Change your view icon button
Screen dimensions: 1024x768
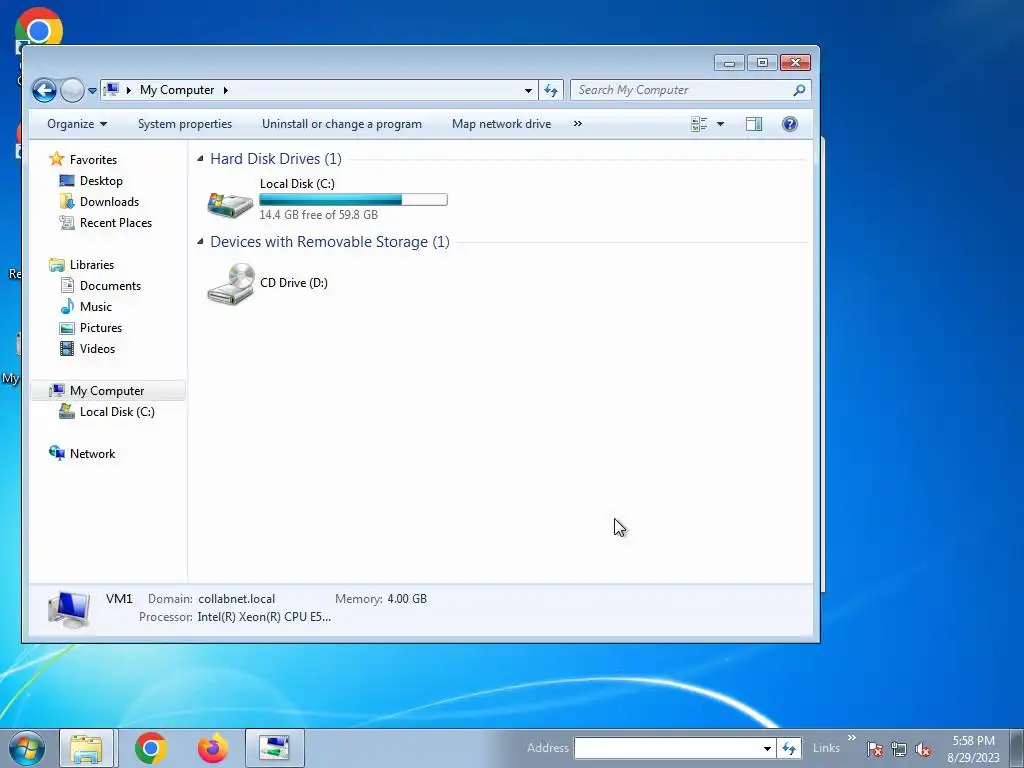point(699,124)
